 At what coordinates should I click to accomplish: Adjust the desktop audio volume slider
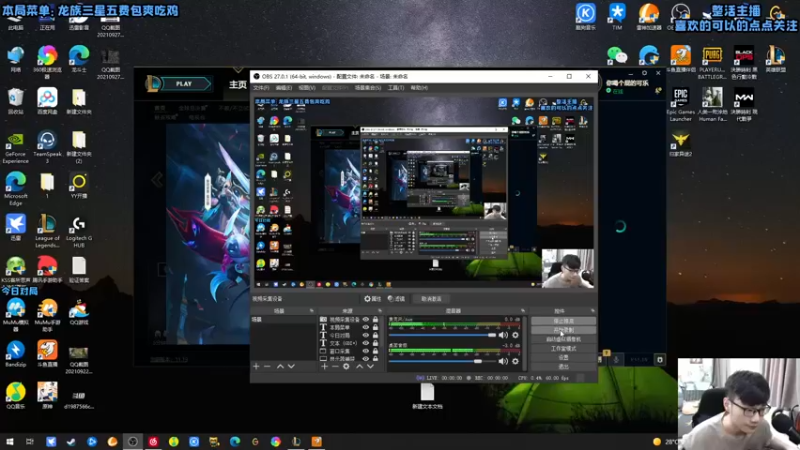442,361
